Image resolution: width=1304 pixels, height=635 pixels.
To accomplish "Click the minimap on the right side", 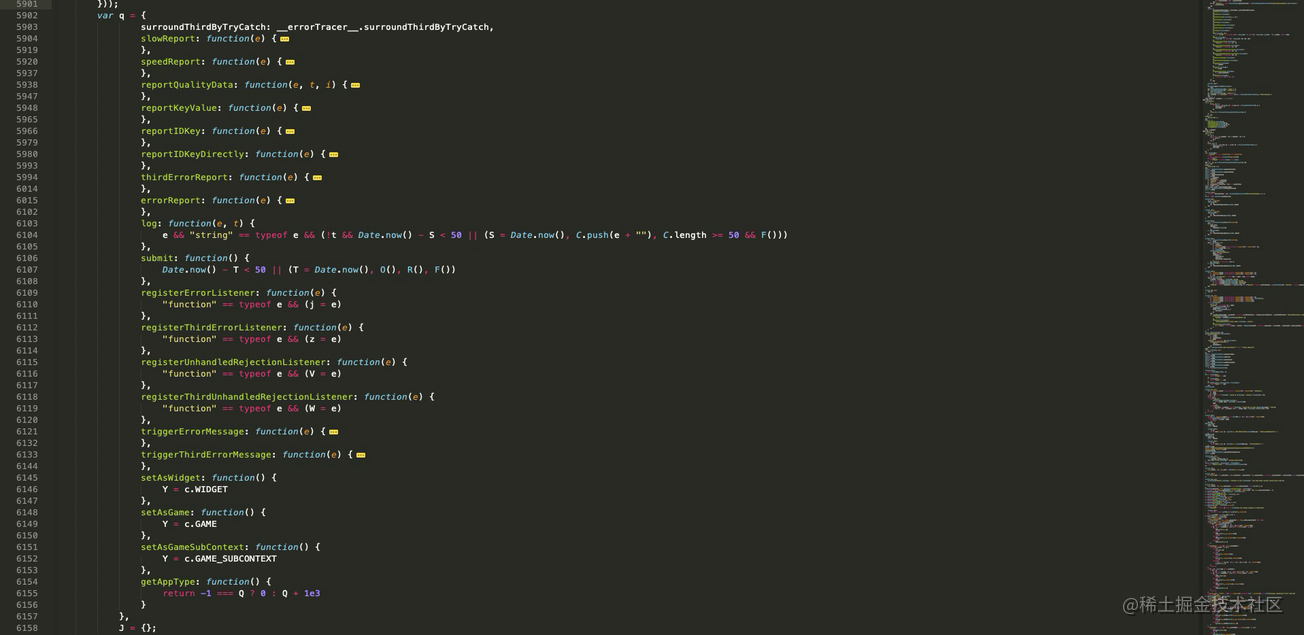I will tap(1250, 300).
